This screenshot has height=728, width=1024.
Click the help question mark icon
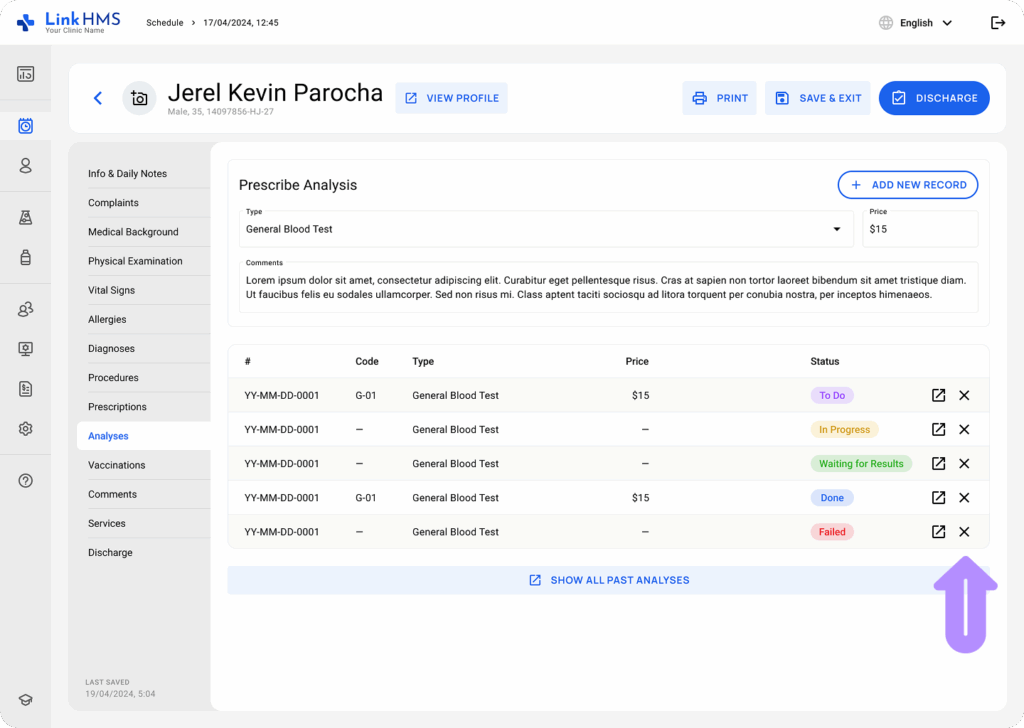click(x=26, y=480)
